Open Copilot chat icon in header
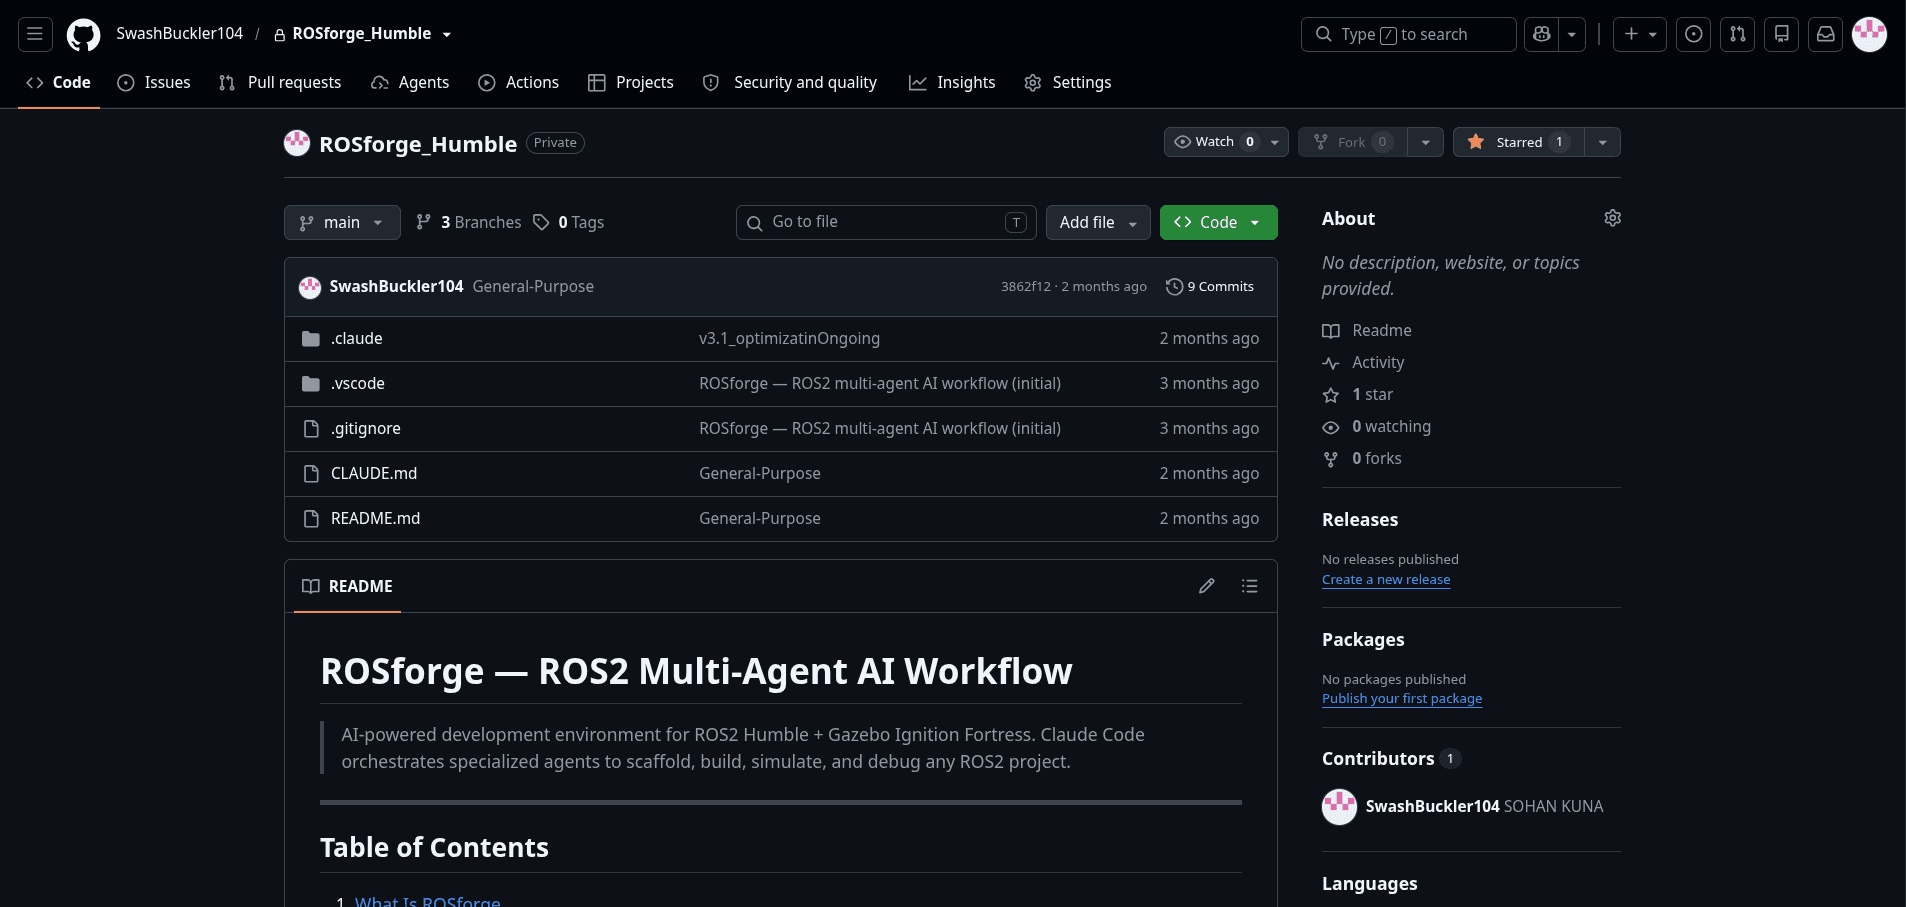1906x907 pixels. tap(1541, 34)
